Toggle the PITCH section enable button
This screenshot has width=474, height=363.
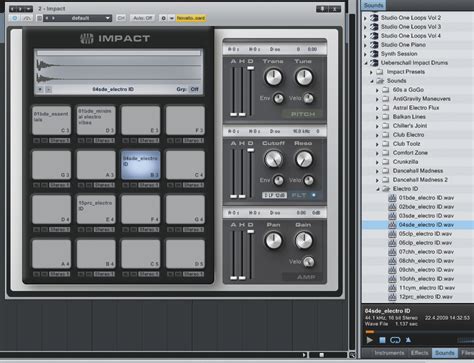[x=302, y=114]
